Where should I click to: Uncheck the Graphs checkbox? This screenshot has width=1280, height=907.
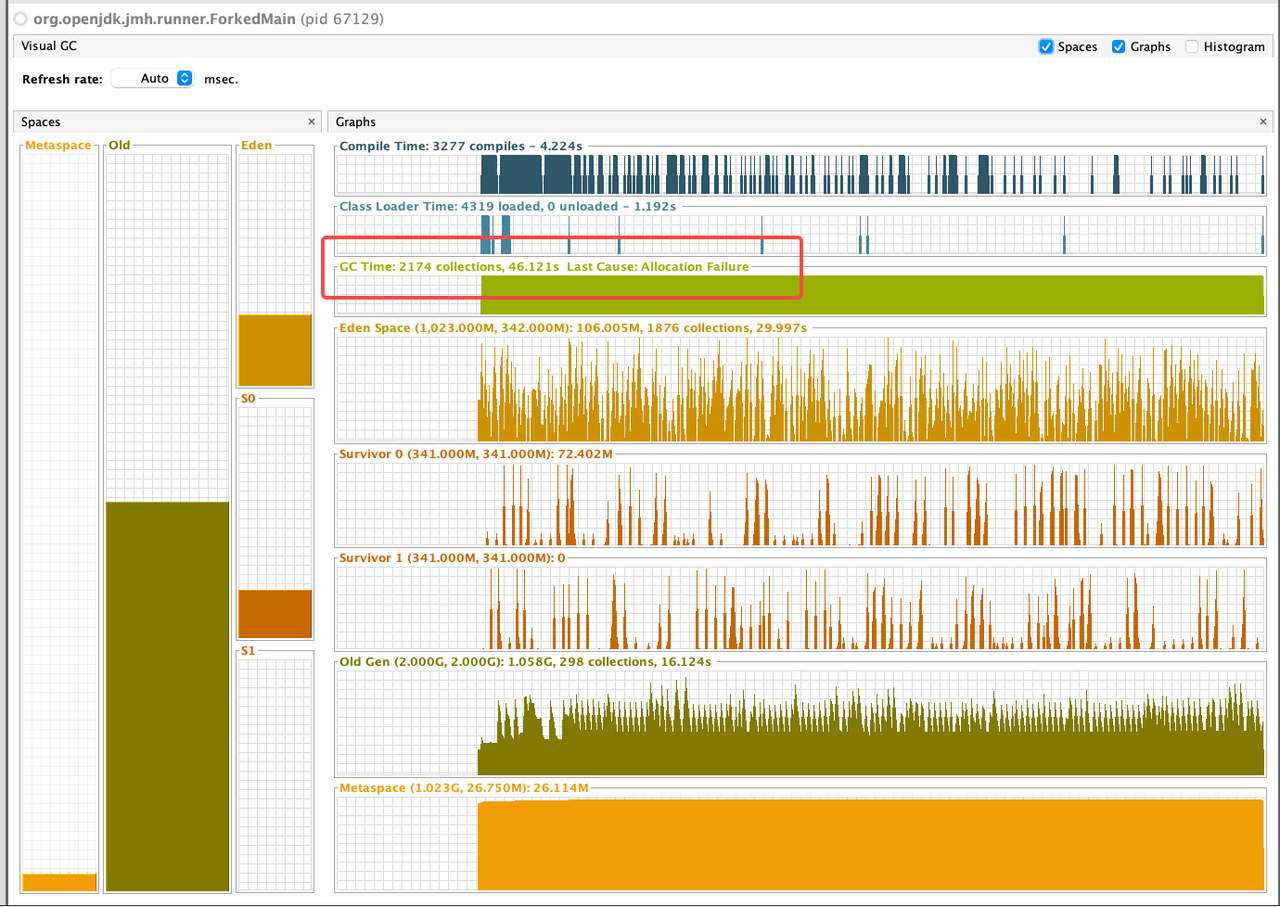point(1119,47)
